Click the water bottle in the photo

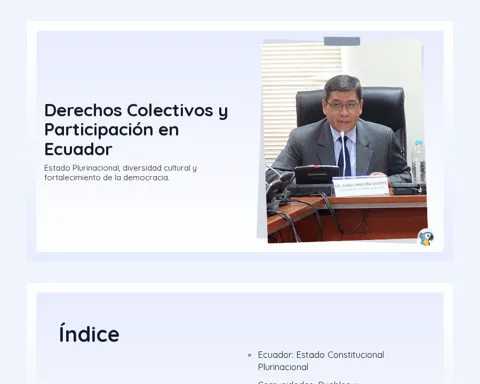pyautogui.click(x=419, y=161)
